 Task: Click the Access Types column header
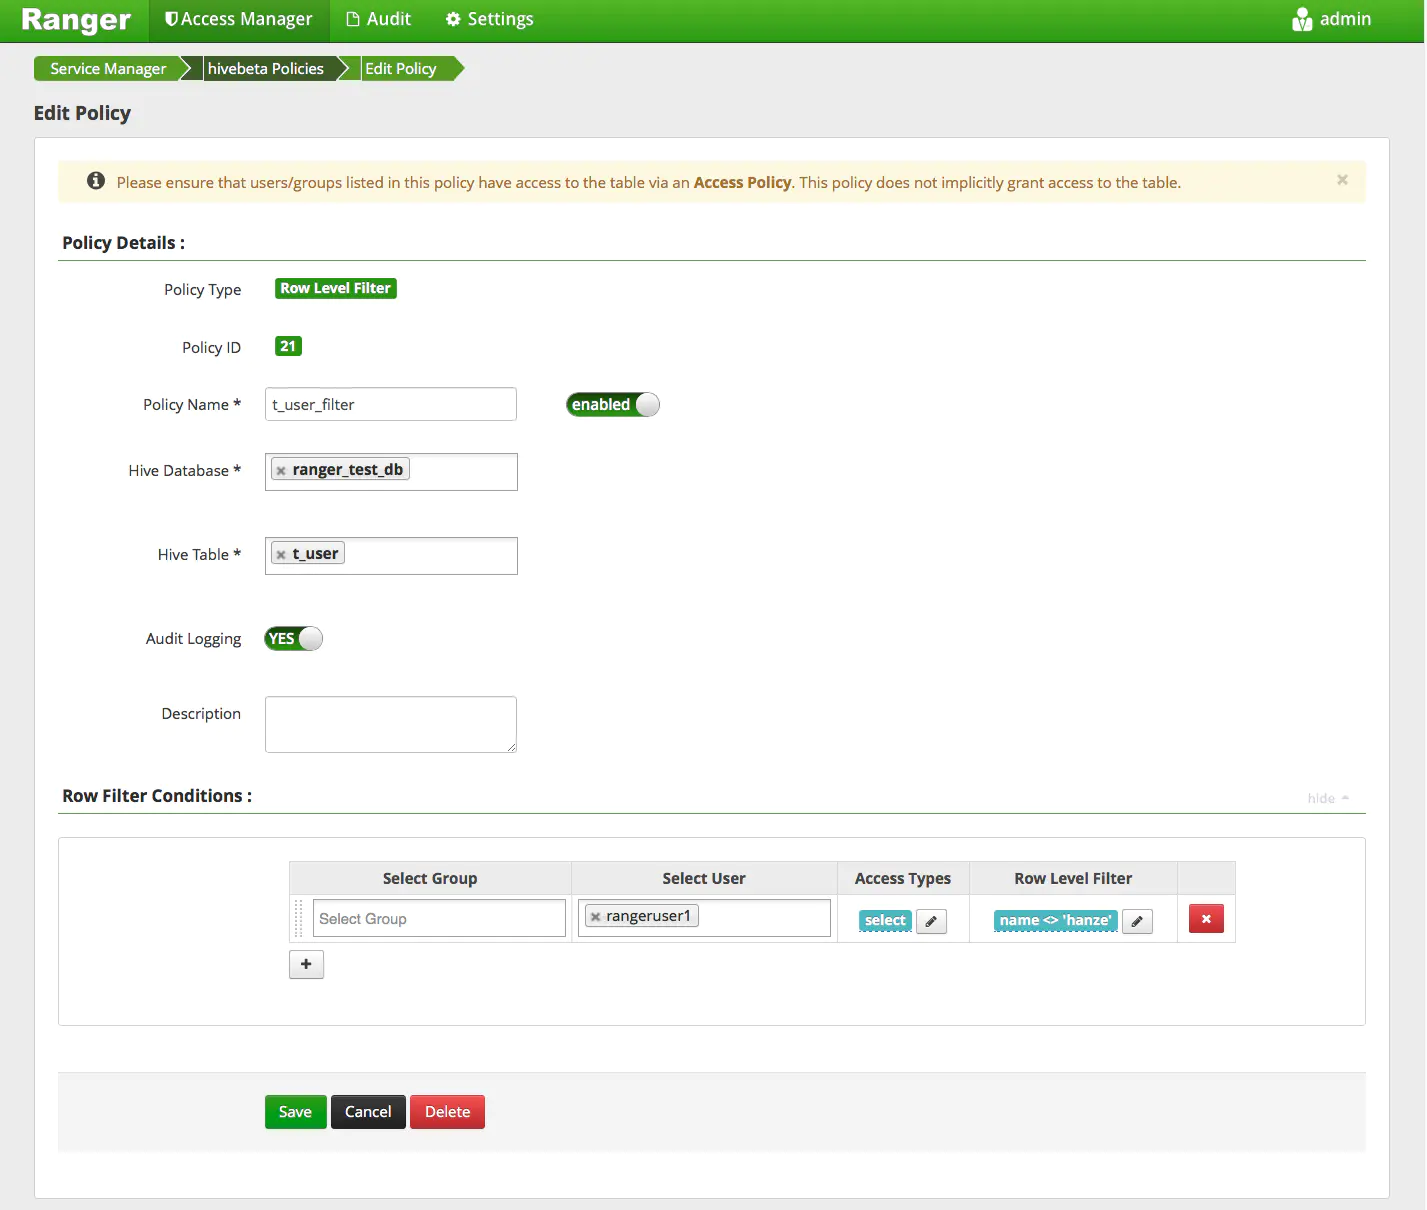coord(903,878)
